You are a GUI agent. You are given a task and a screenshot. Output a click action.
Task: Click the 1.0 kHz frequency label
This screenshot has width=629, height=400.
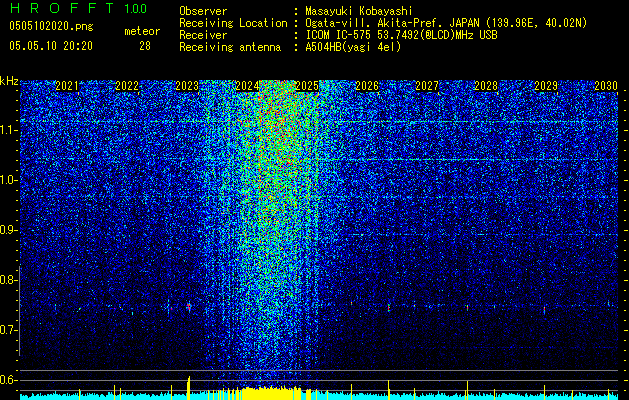(8, 180)
